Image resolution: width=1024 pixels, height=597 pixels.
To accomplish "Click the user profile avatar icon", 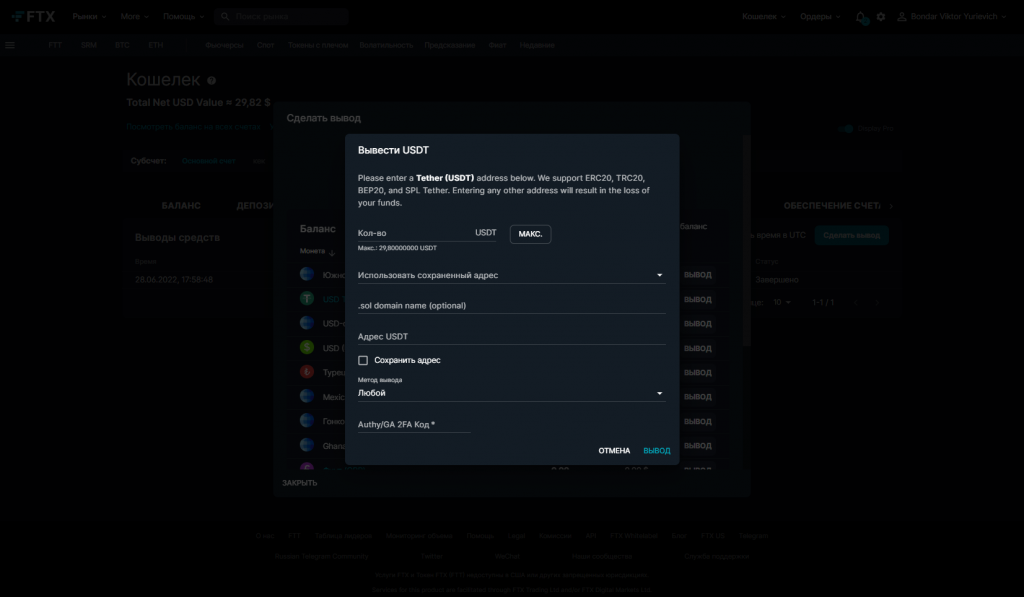I will [902, 16].
